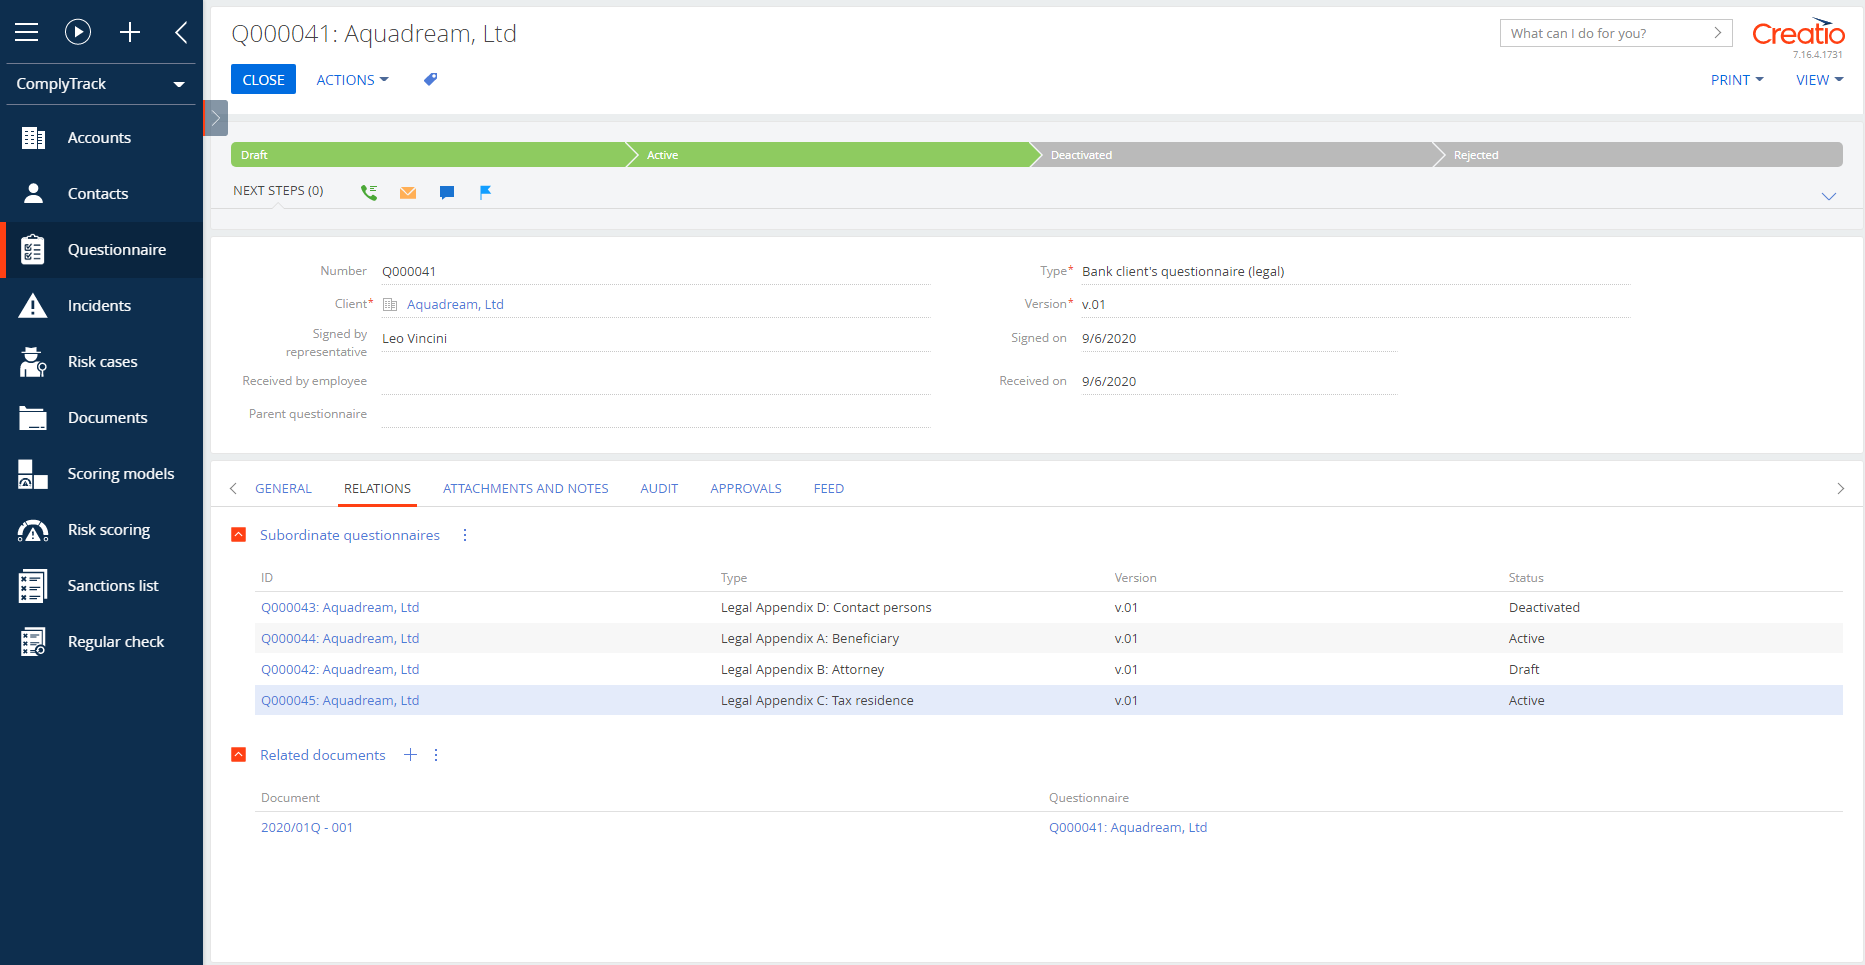Image resolution: width=1865 pixels, height=965 pixels.
Task: Expand the Next steps panel chevron
Action: click(1830, 196)
